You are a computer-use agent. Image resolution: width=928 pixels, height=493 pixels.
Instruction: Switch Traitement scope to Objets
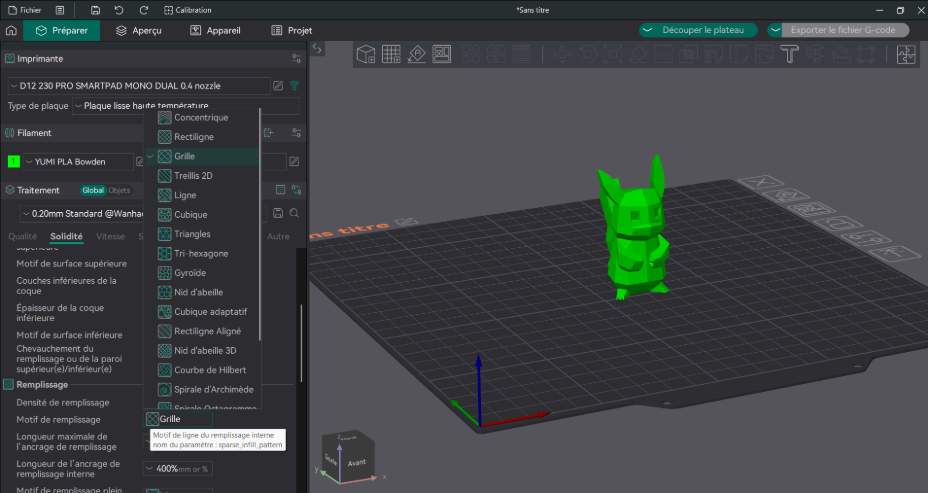pos(119,190)
